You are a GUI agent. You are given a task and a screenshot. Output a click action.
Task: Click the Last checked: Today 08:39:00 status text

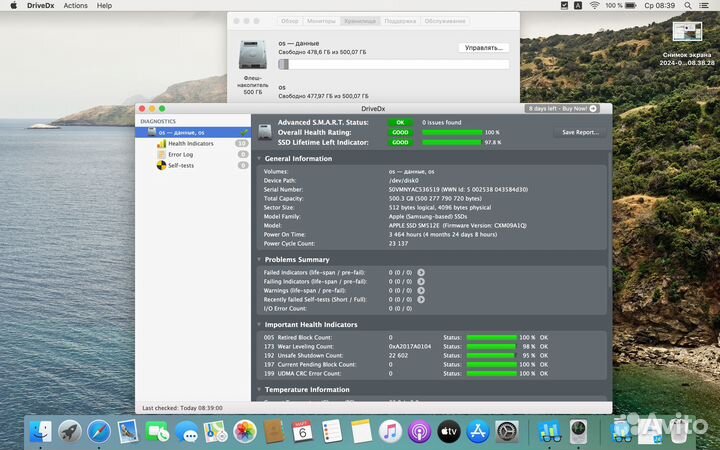pyautogui.click(x=182, y=408)
